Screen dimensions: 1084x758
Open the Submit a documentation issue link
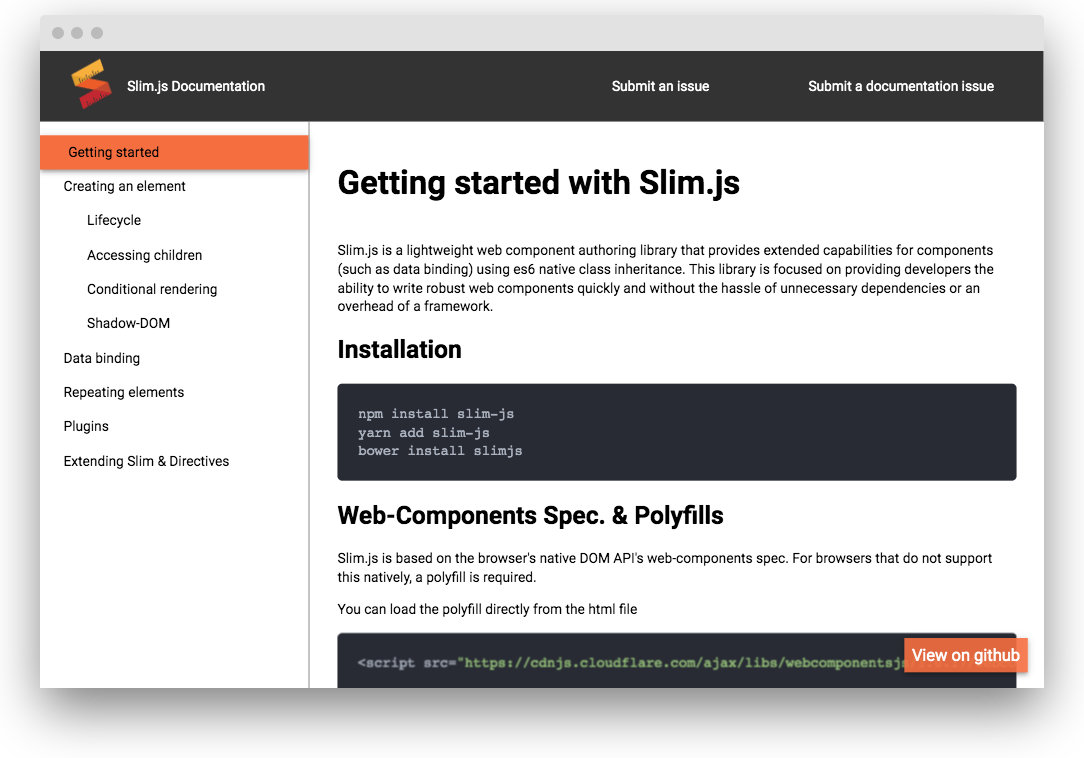click(x=901, y=86)
